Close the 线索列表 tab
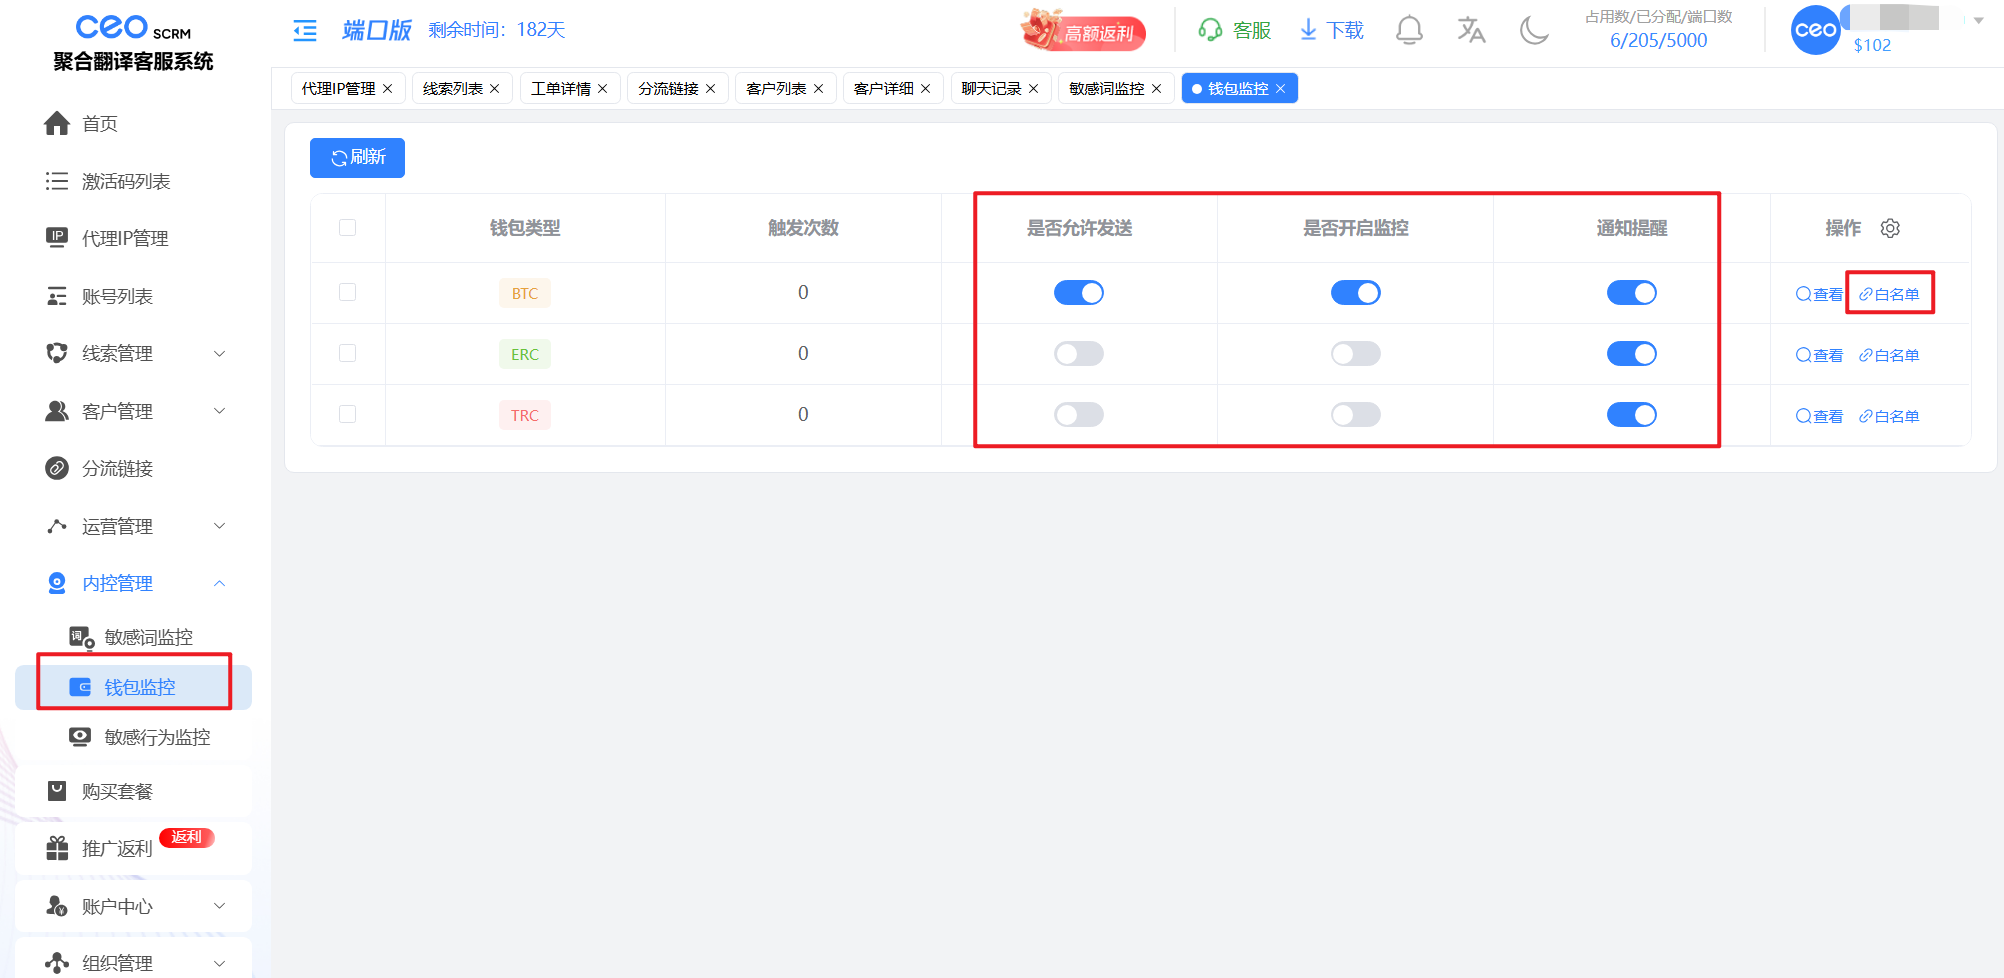 pos(495,89)
